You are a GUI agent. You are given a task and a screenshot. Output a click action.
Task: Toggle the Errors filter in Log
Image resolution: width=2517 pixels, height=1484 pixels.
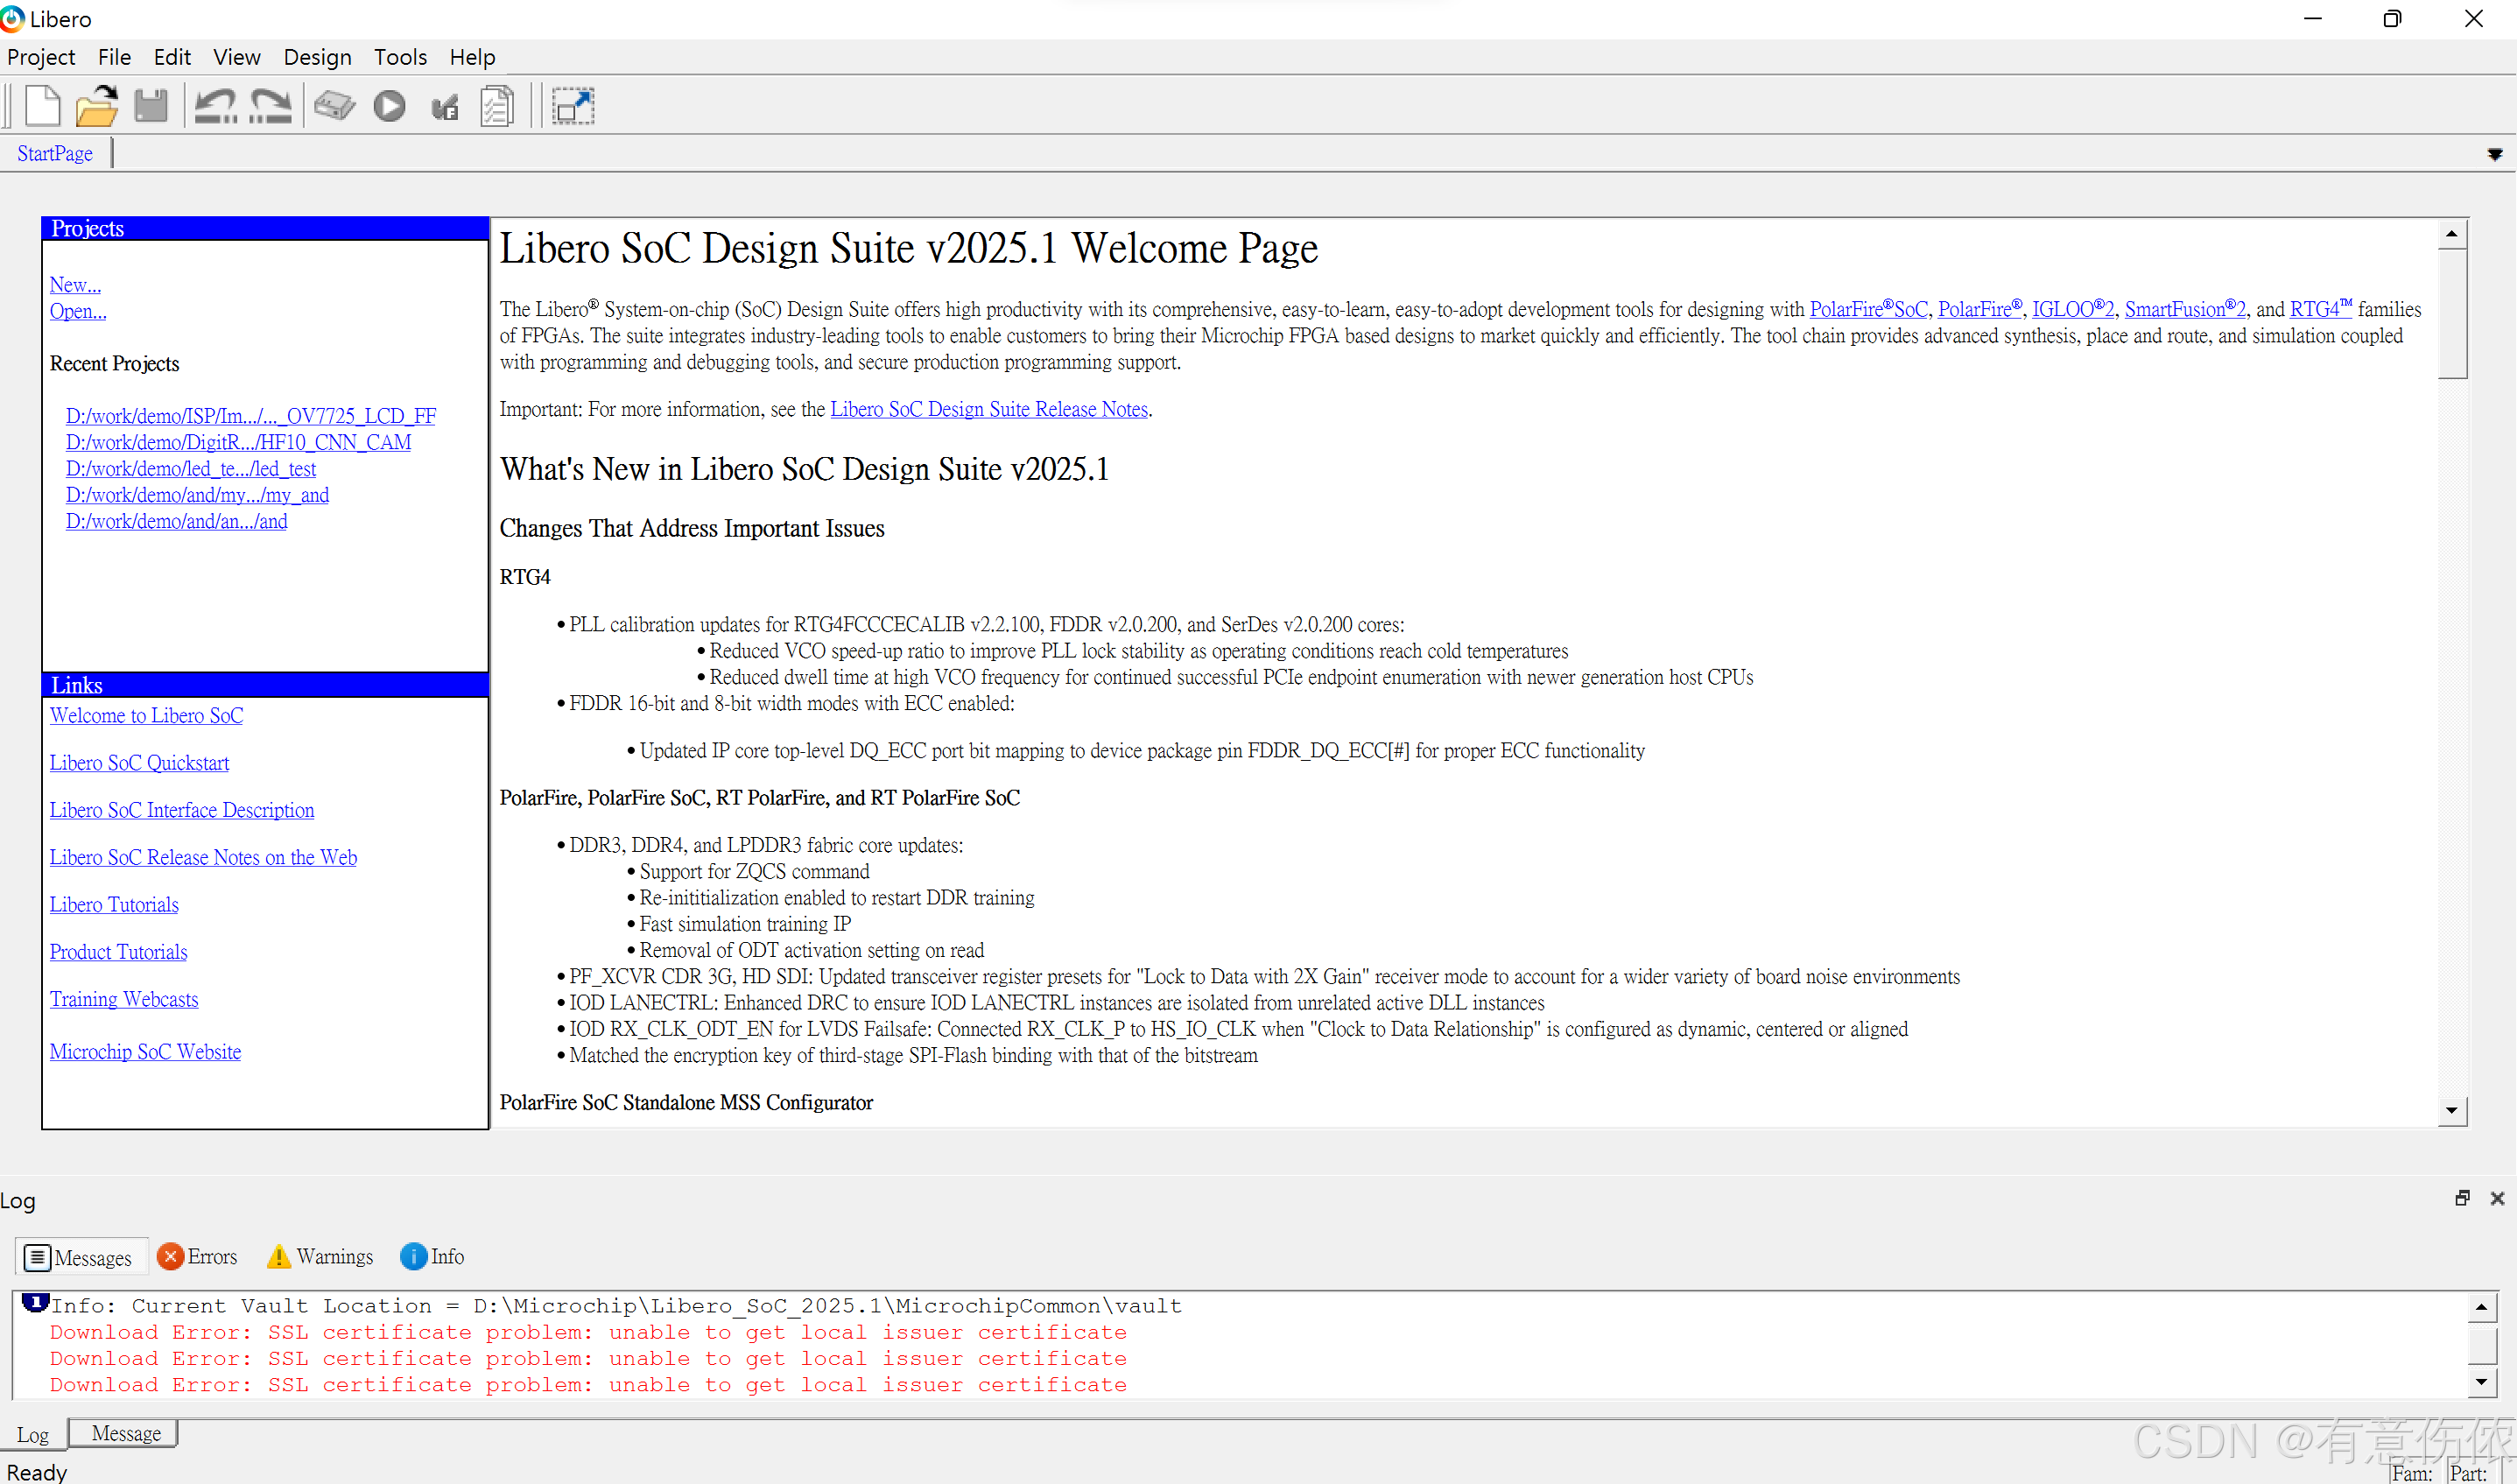[x=198, y=1257]
